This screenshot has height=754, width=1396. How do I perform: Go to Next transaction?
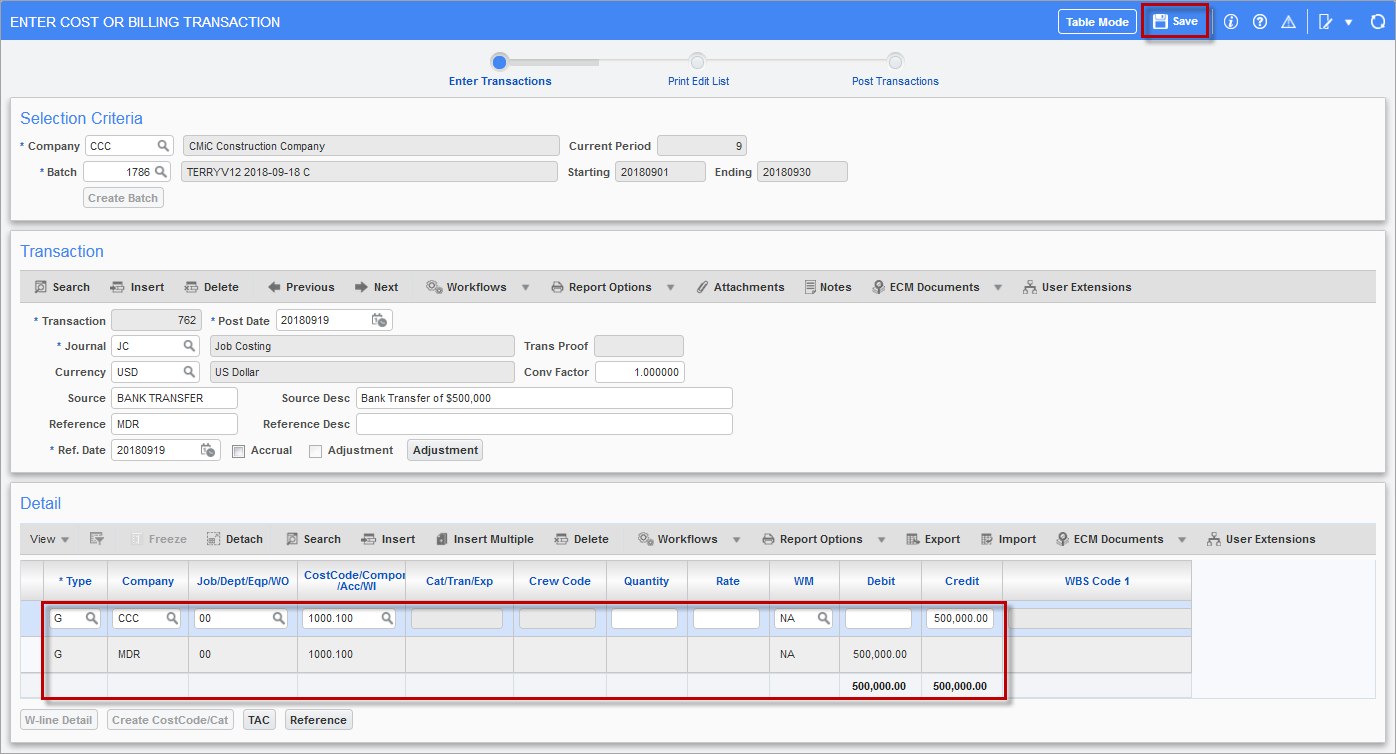pos(376,287)
